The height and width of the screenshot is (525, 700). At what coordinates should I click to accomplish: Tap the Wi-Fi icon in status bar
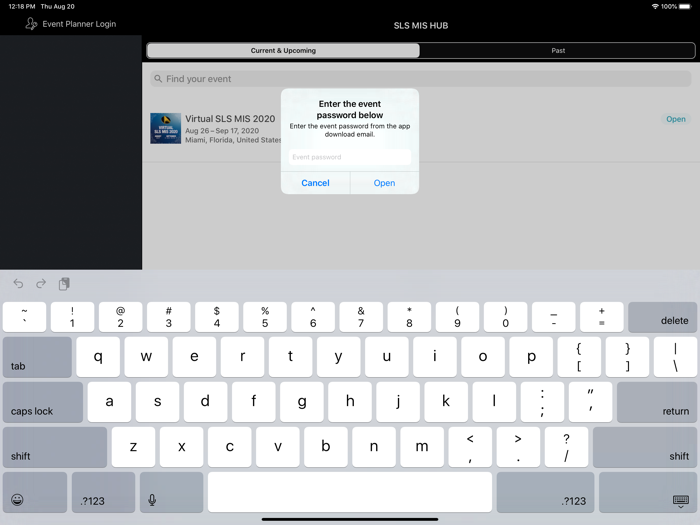click(655, 7)
